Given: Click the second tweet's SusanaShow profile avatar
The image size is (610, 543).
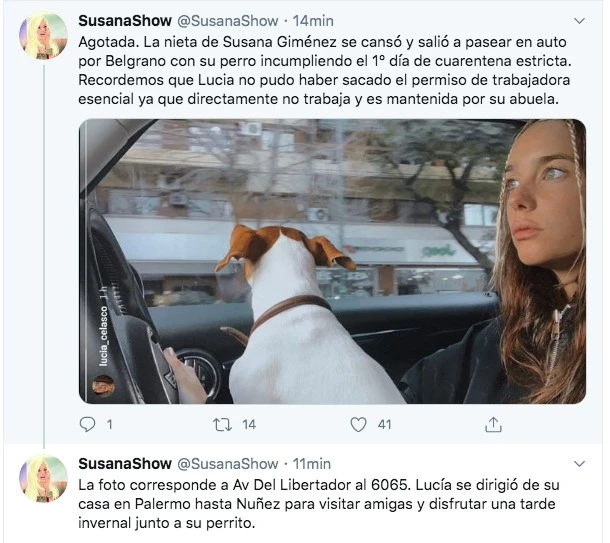Looking at the screenshot, I should (x=43, y=478).
